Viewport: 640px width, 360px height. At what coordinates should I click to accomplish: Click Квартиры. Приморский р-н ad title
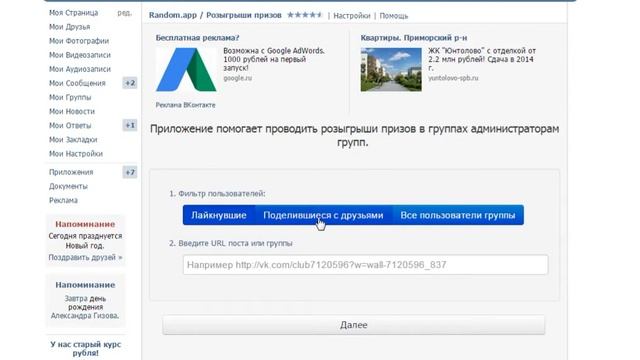414,38
